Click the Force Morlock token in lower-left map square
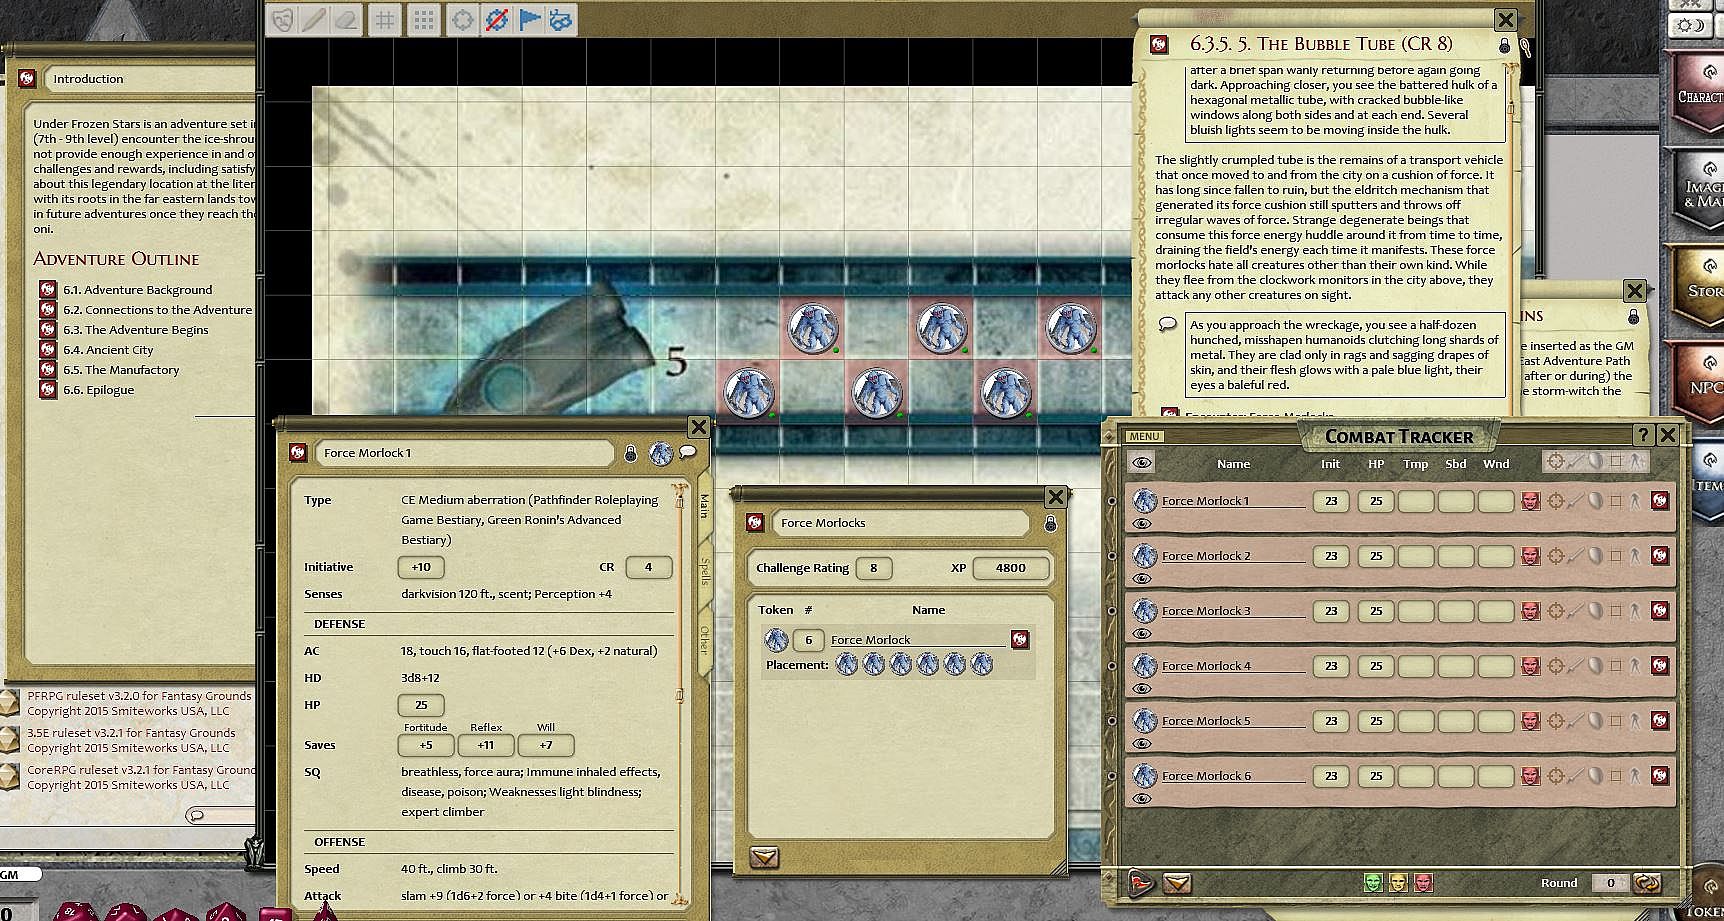 [x=749, y=391]
